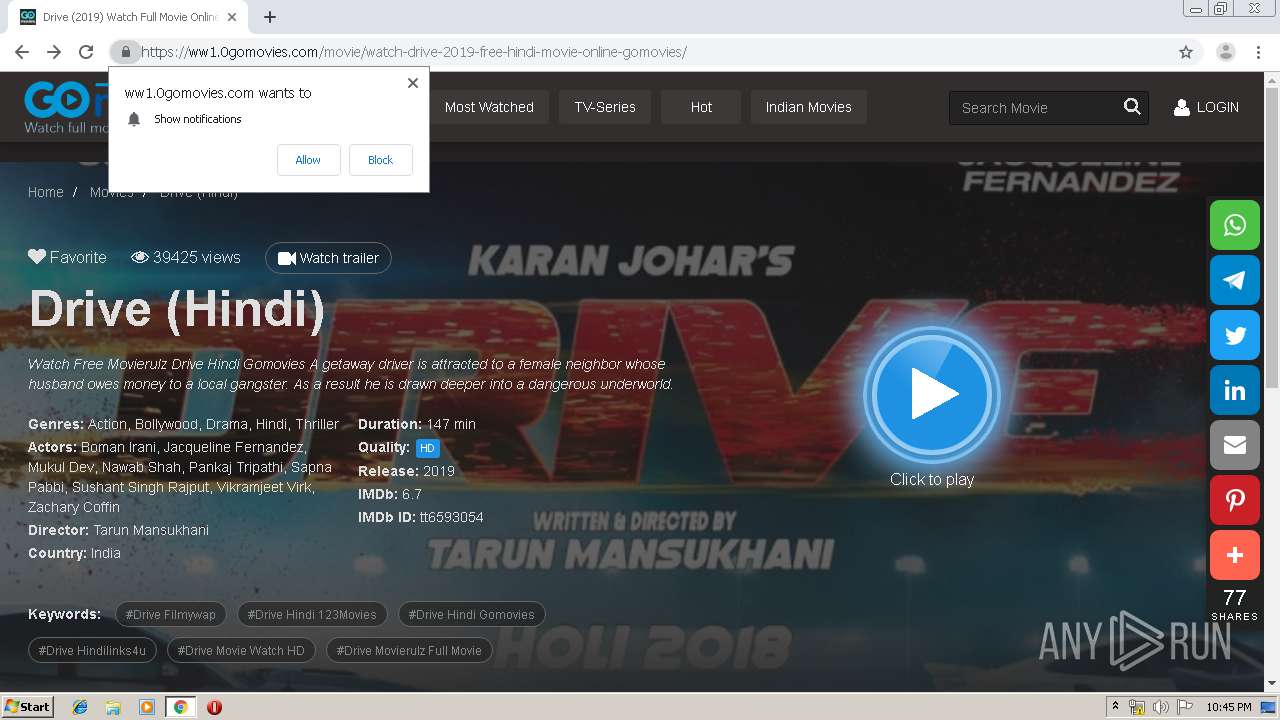Screen dimensions: 1280x720
Task: Show hidden system tray icons
Action: 1115,707
